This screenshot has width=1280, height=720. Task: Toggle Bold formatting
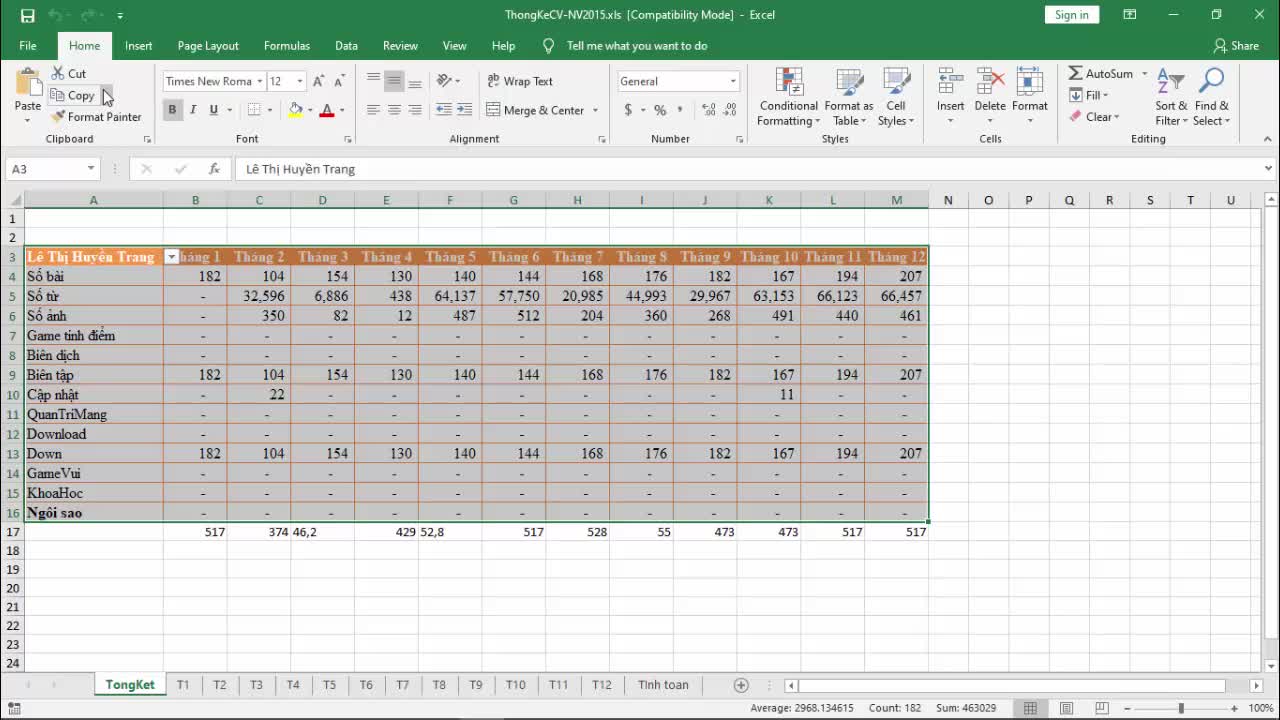coord(172,110)
